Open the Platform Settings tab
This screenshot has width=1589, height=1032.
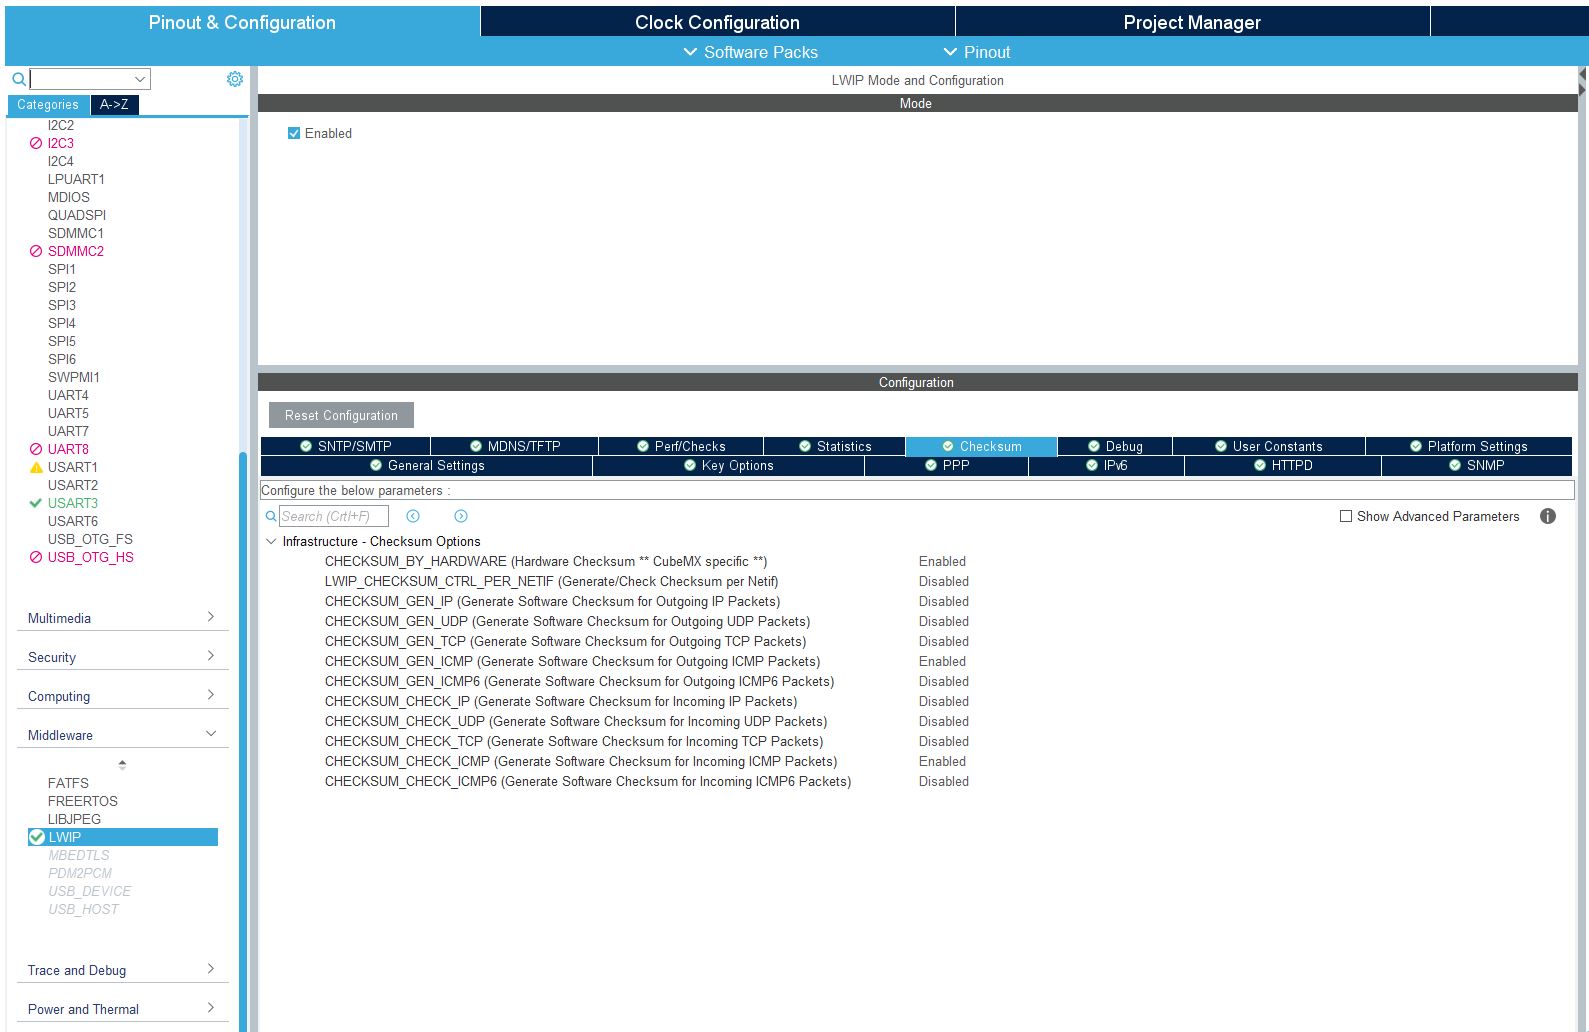pos(1468,446)
